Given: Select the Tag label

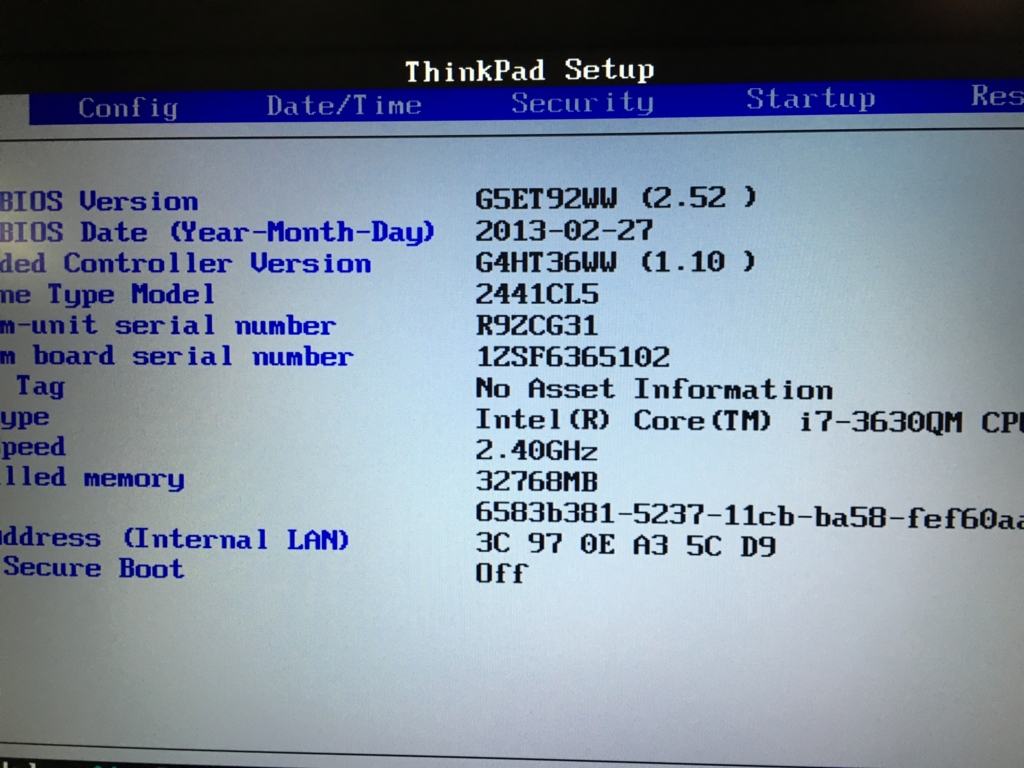Looking at the screenshot, I should 40,386.
